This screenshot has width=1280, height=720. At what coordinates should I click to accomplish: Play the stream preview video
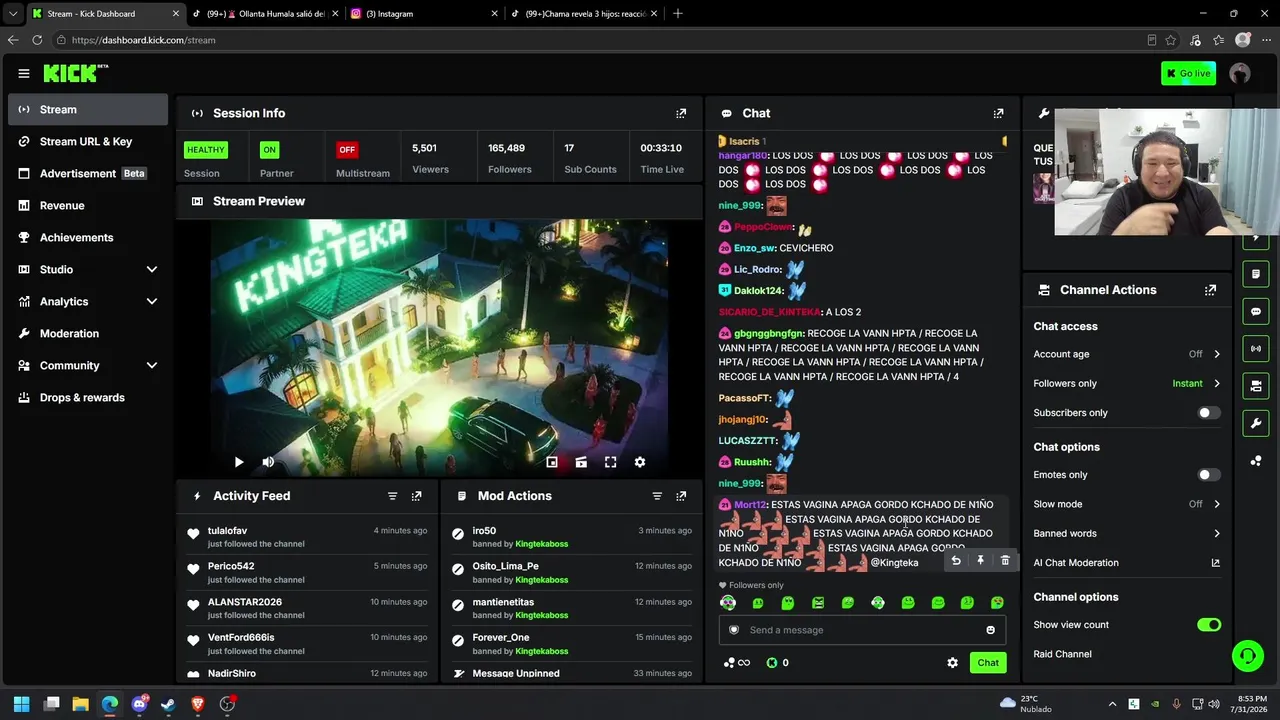pos(239,462)
